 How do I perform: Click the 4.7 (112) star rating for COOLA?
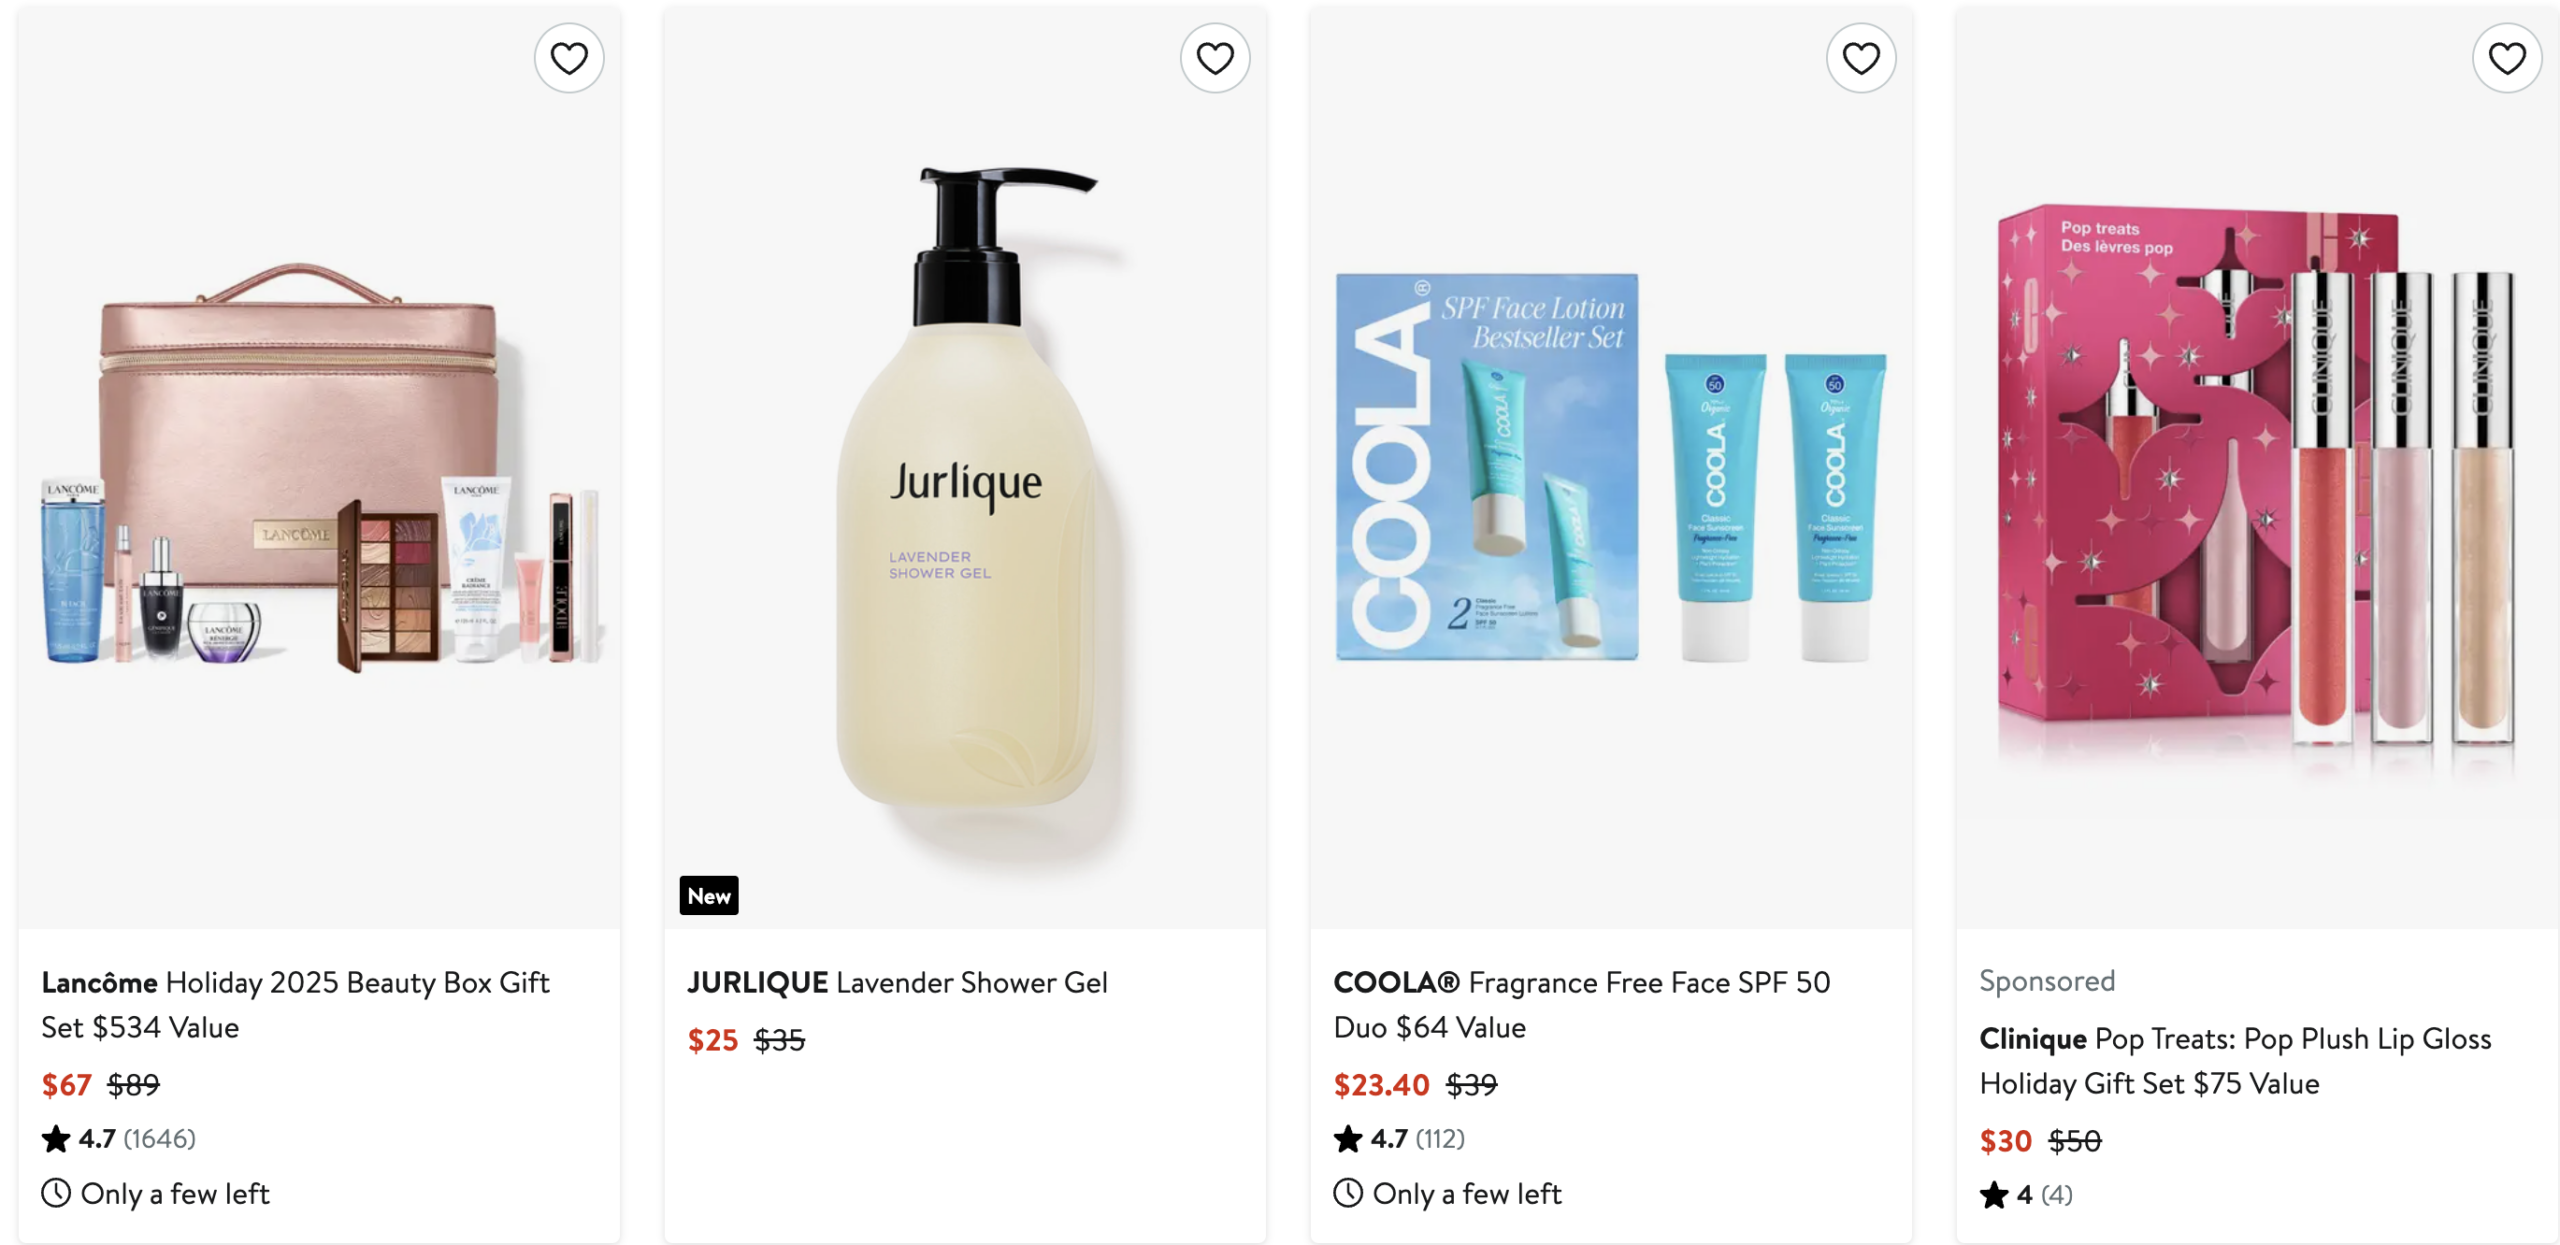point(1399,1139)
